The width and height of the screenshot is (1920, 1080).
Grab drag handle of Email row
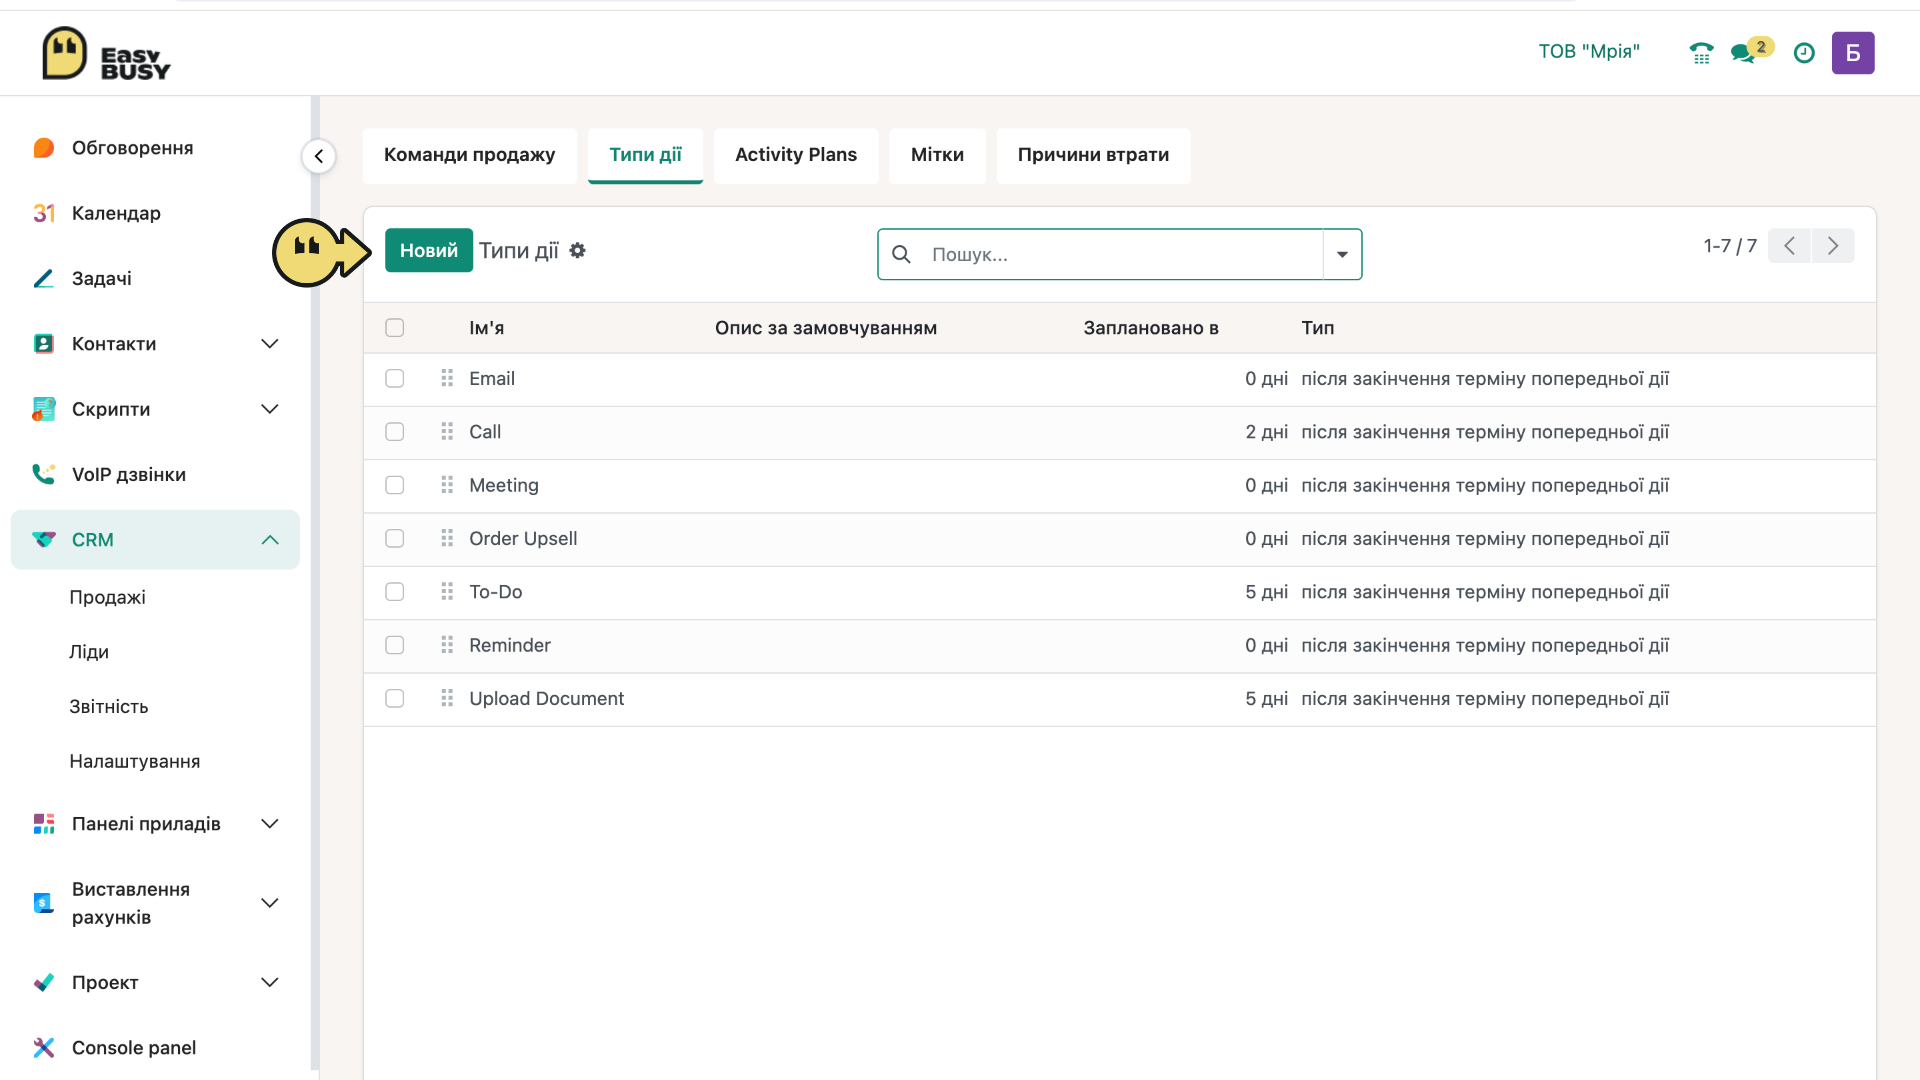pyautogui.click(x=447, y=378)
